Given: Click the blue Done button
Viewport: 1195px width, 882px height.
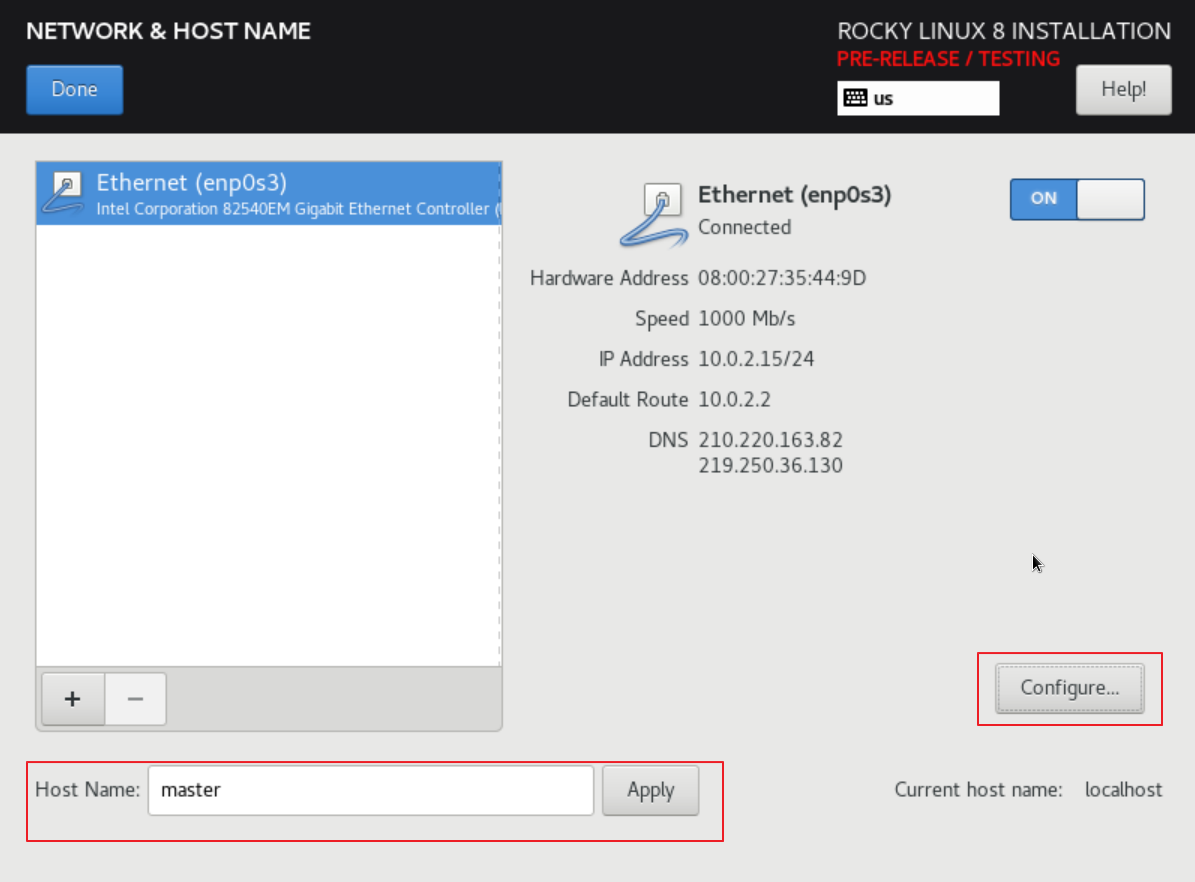Looking at the screenshot, I should [x=74, y=89].
